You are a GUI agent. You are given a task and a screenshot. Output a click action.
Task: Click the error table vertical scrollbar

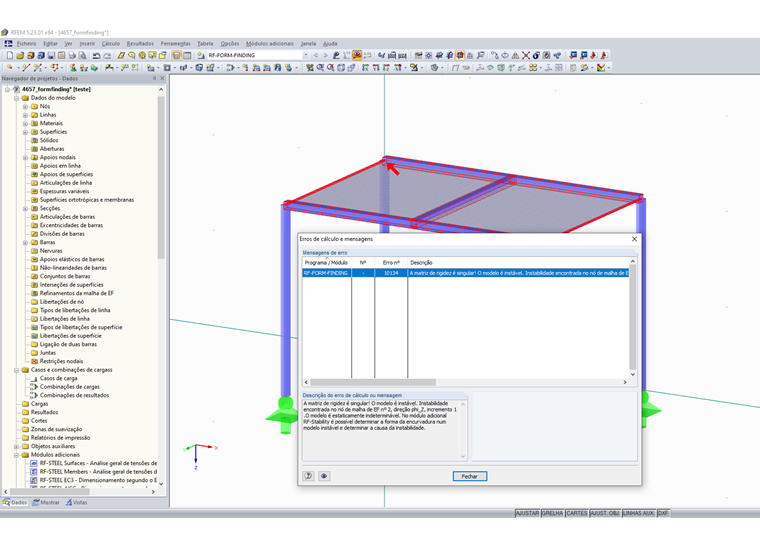point(633,318)
